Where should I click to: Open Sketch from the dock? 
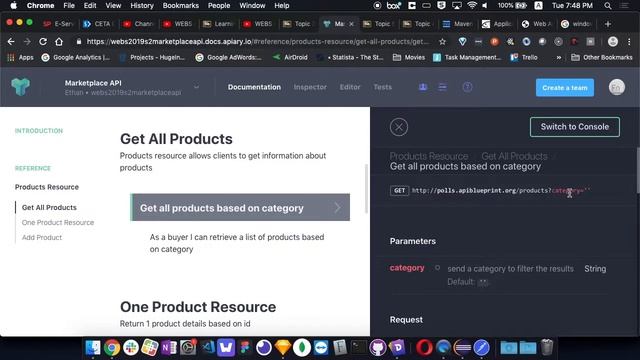[283, 348]
